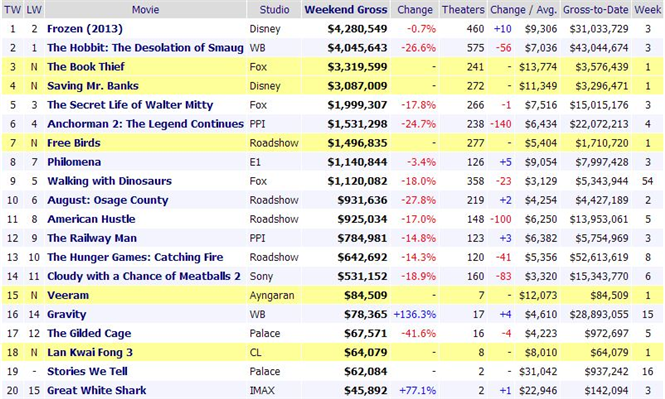This screenshot has width=665, height=399.
Task: Open Anchorman 2: The Legend Continues
Action: pyautogui.click(x=145, y=124)
